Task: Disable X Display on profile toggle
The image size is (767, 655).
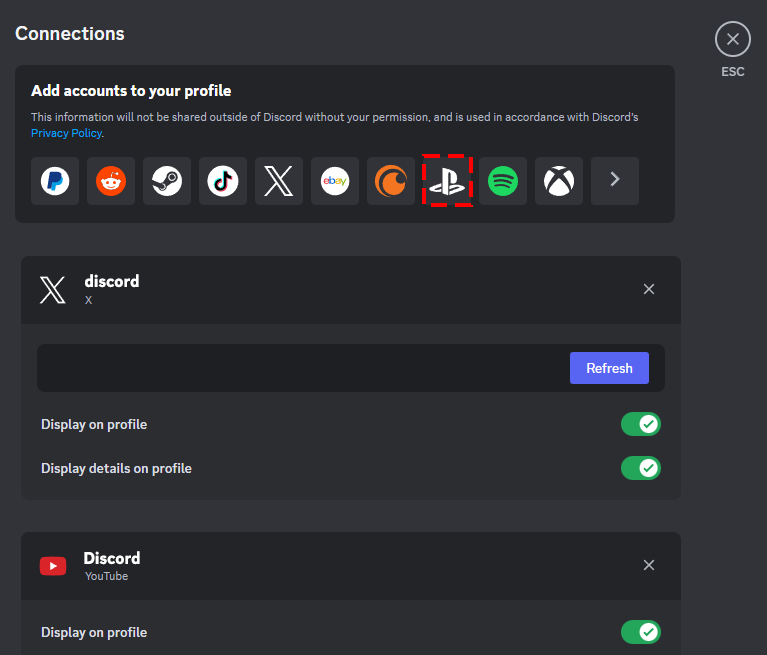Action: coord(640,424)
